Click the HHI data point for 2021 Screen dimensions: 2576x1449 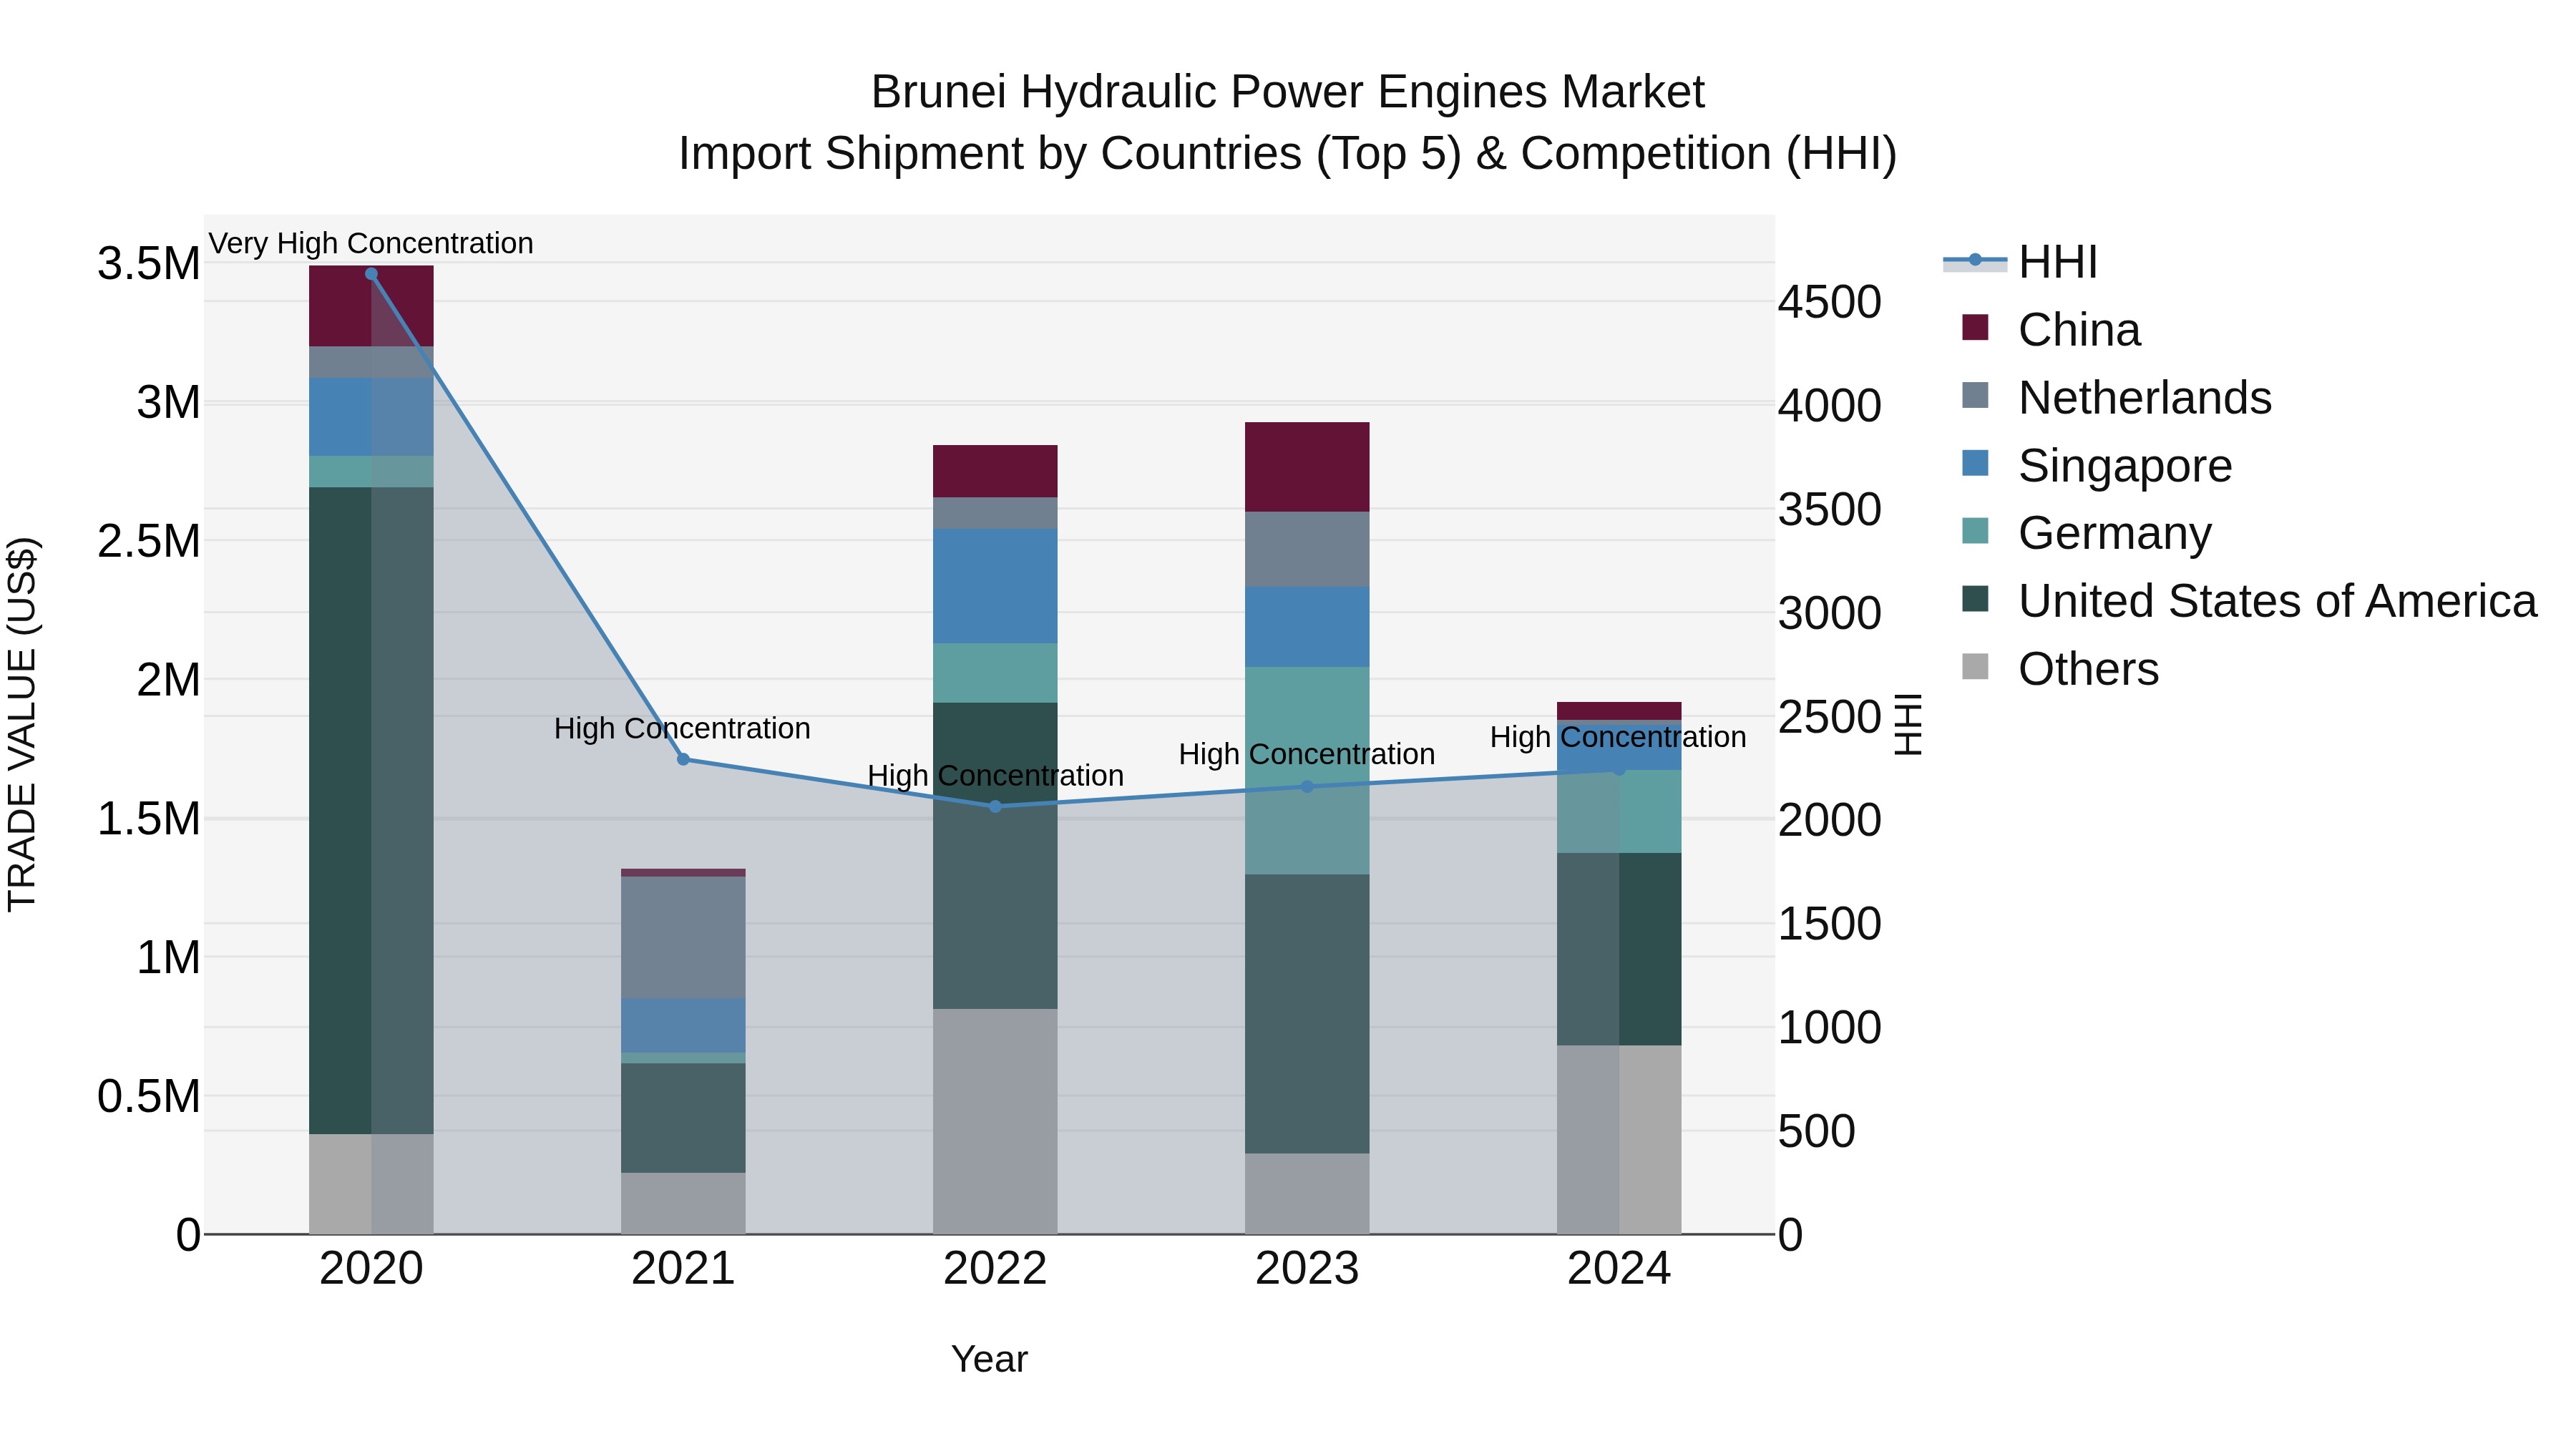coord(683,759)
